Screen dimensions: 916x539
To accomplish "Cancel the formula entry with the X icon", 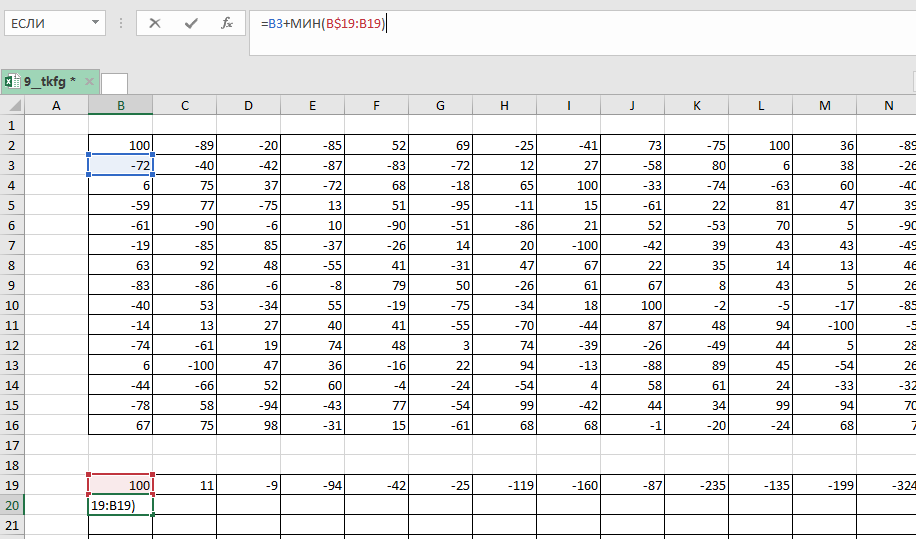I will pyautogui.click(x=155, y=23).
